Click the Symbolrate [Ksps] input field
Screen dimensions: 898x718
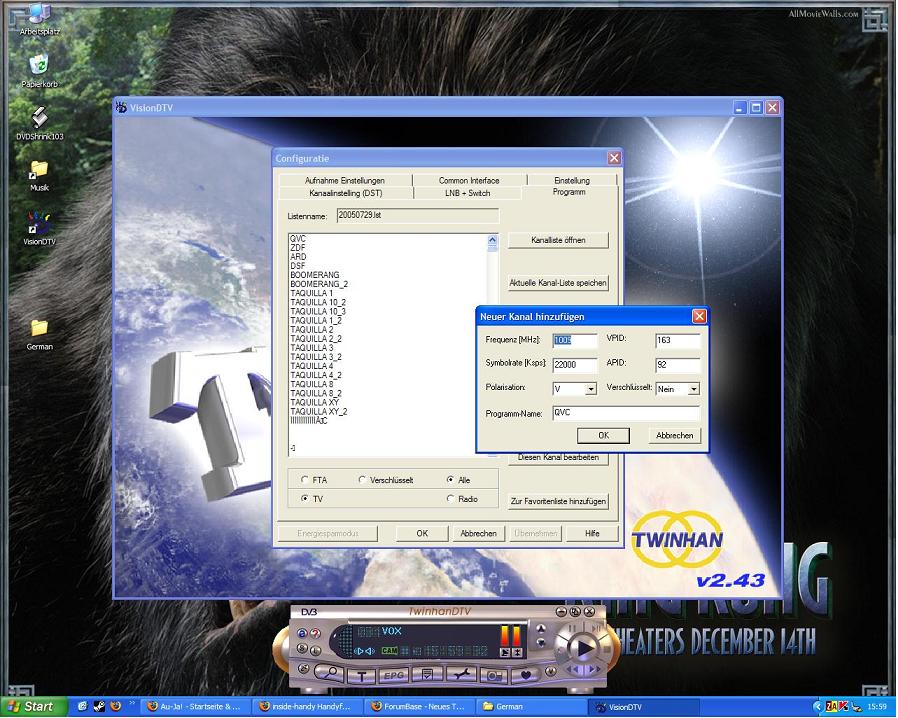[x=575, y=365]
